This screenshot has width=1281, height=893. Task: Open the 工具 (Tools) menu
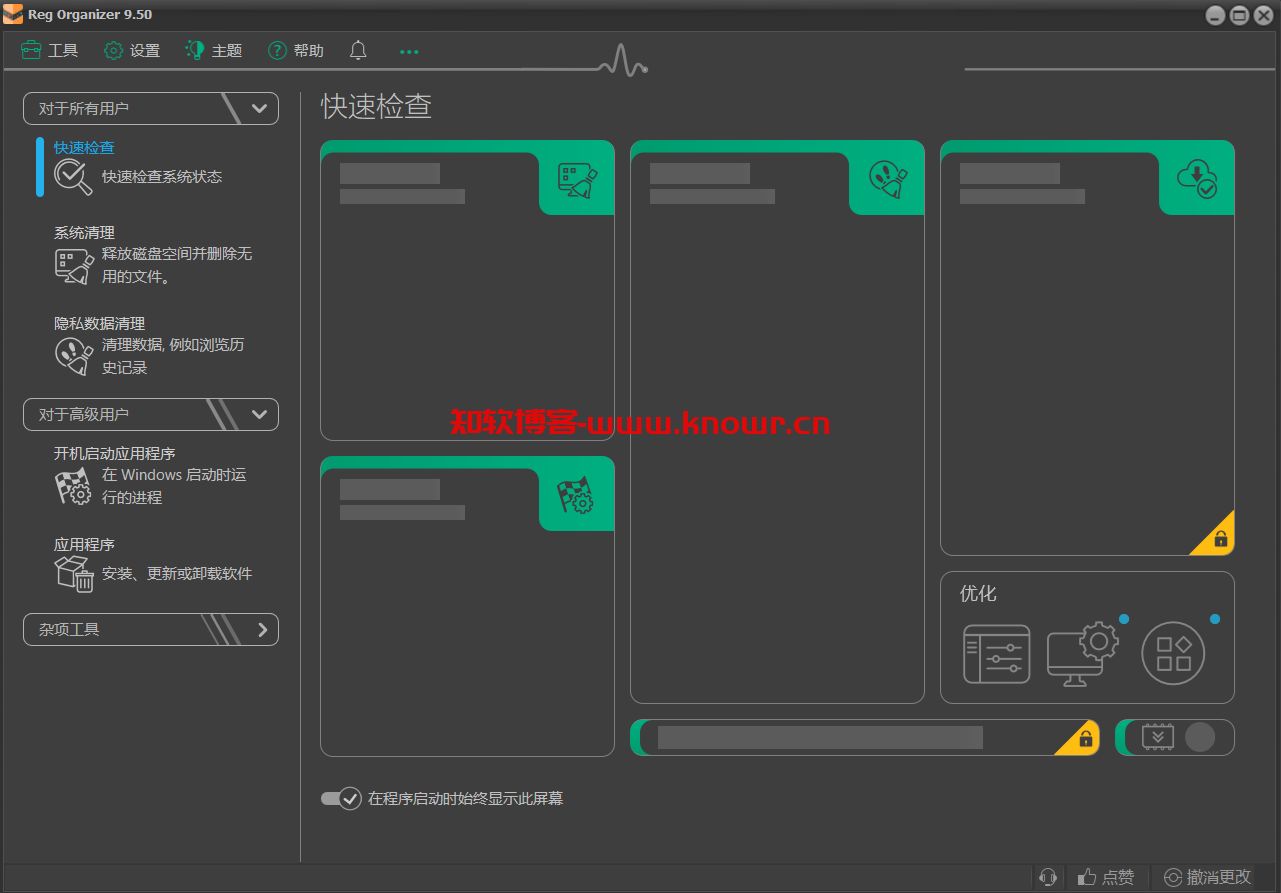(x=49, y=50)
